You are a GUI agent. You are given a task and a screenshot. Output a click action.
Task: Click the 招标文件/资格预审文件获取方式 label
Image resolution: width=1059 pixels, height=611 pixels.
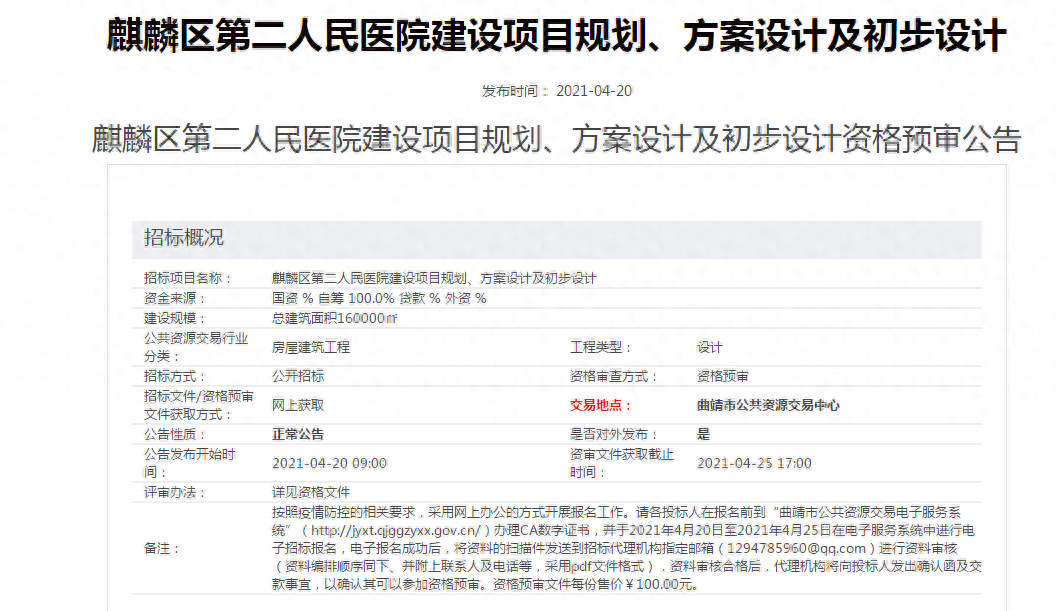point(199,405)
